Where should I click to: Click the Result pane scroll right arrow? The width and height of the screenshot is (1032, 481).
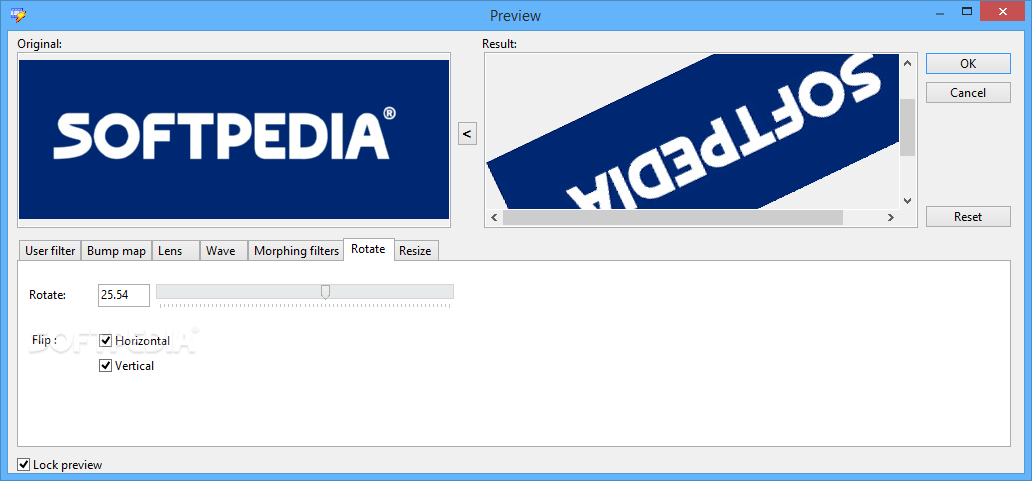click(x=890, y=217)
